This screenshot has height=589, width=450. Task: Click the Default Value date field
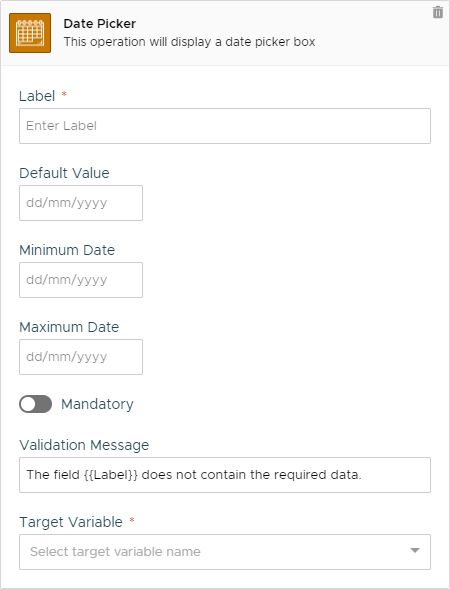(81, 203)
